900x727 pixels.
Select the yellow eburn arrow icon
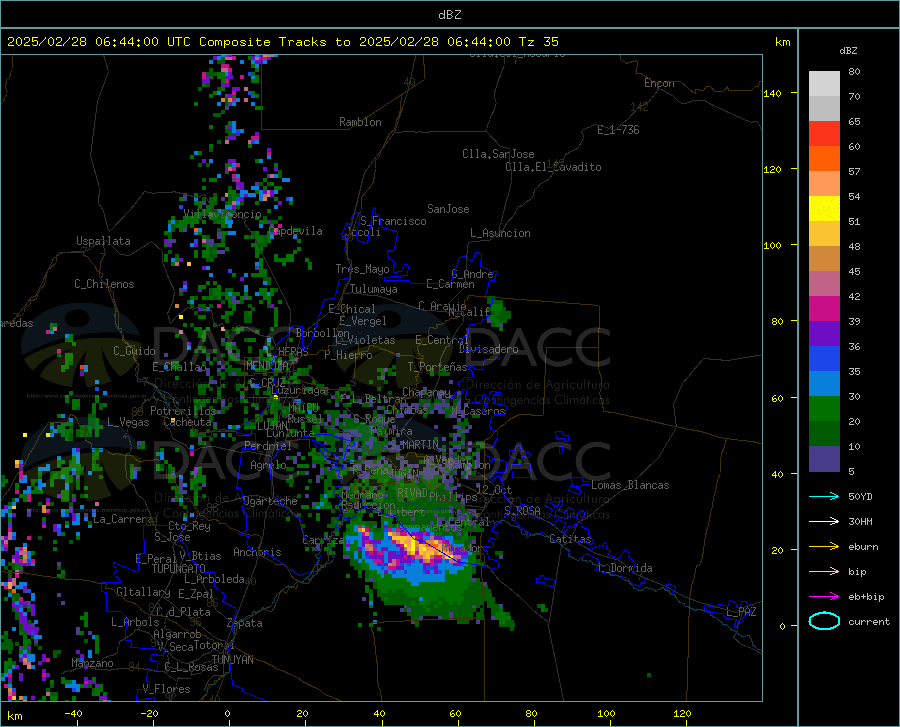[824, 546]
